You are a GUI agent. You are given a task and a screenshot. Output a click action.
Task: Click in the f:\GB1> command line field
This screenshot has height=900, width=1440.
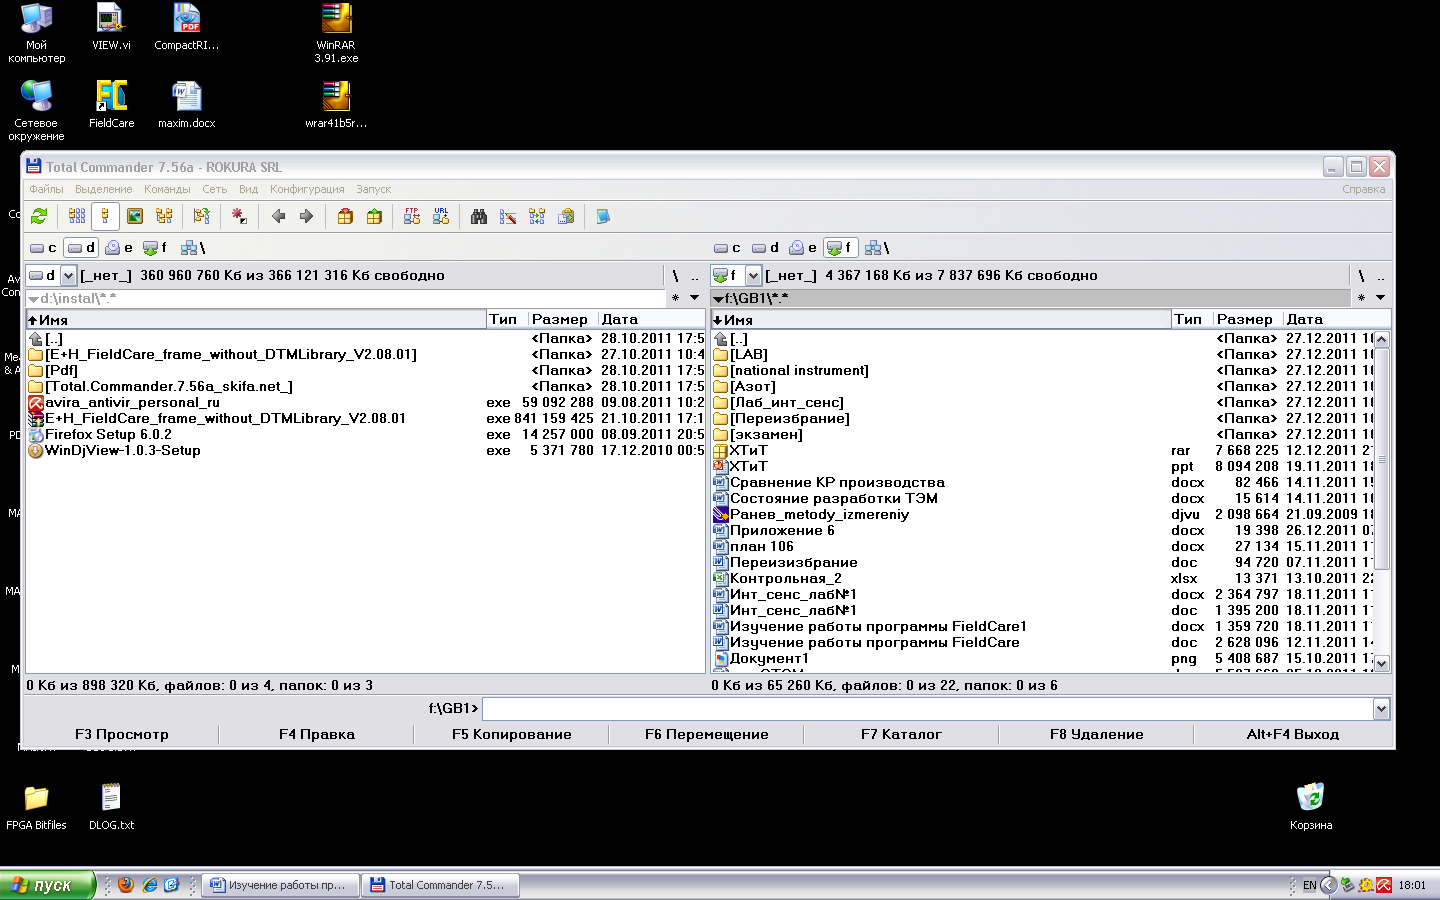[927, 709]
